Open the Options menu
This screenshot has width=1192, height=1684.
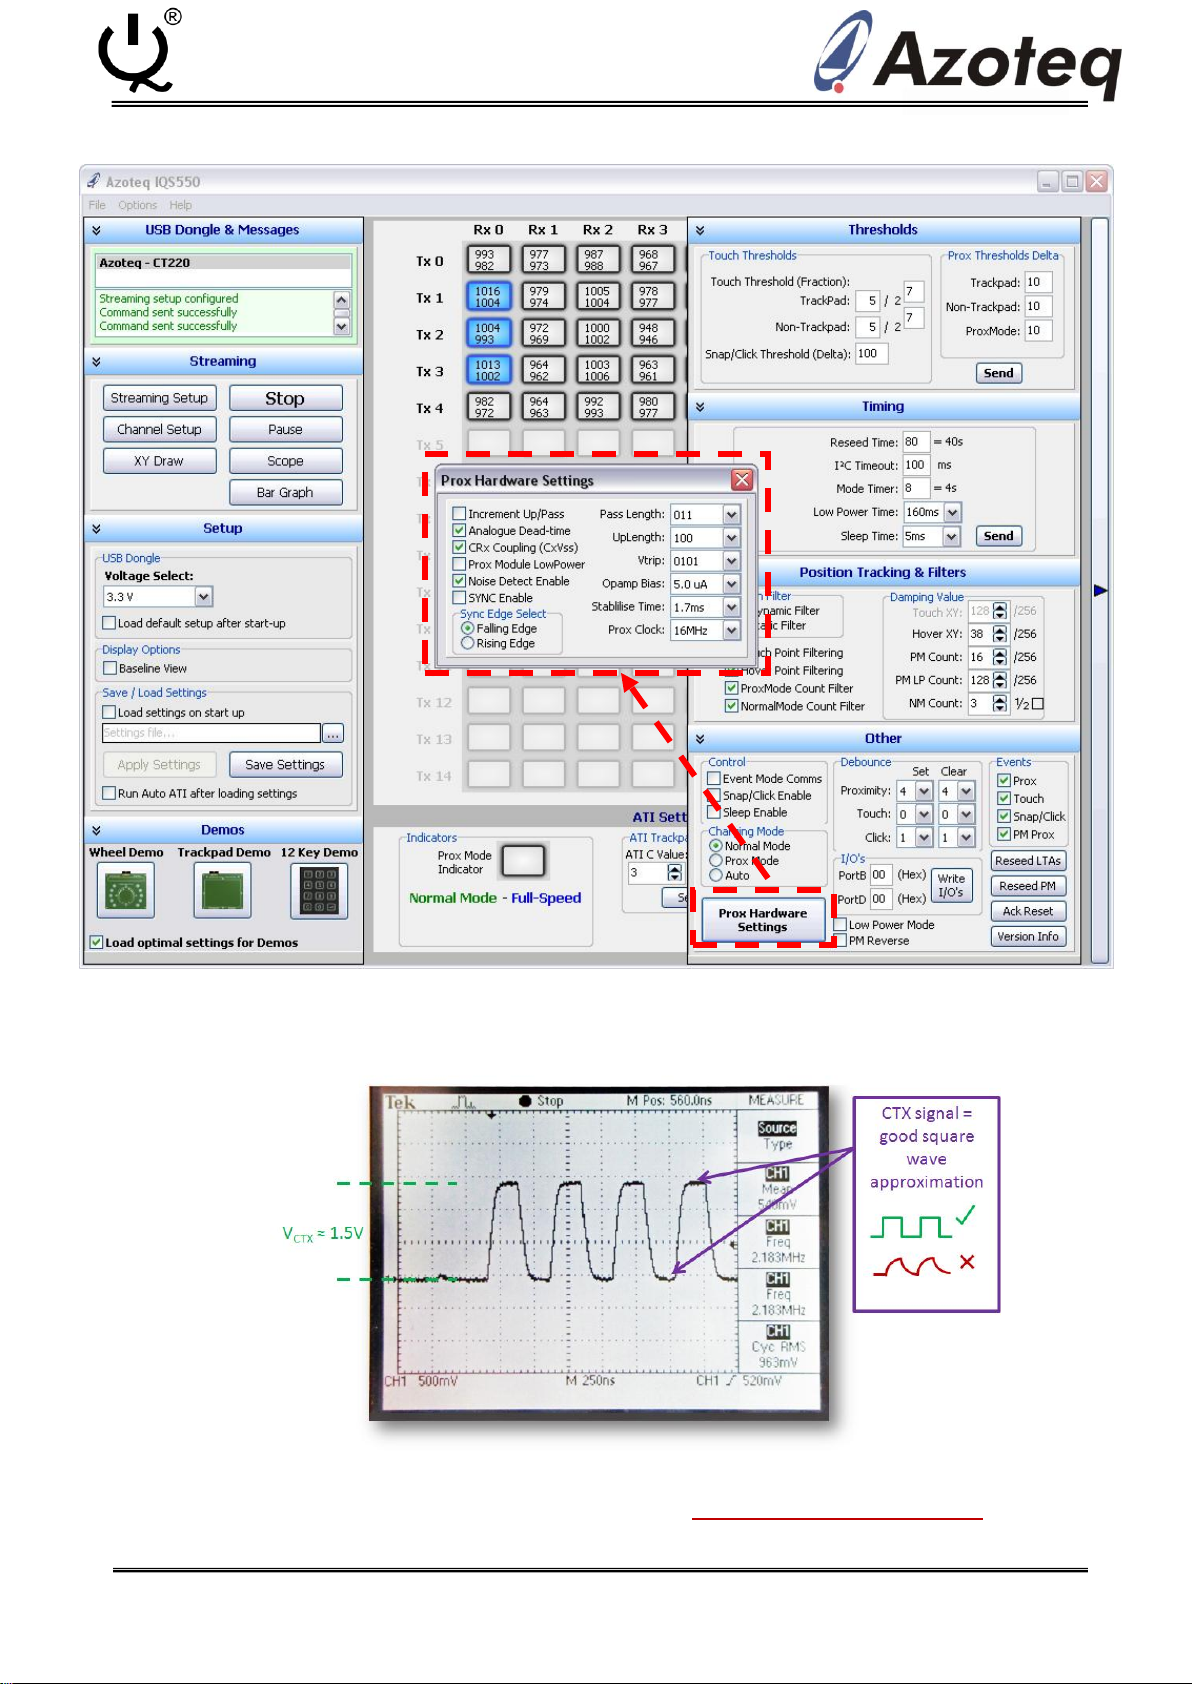click(x=137, y=205)
